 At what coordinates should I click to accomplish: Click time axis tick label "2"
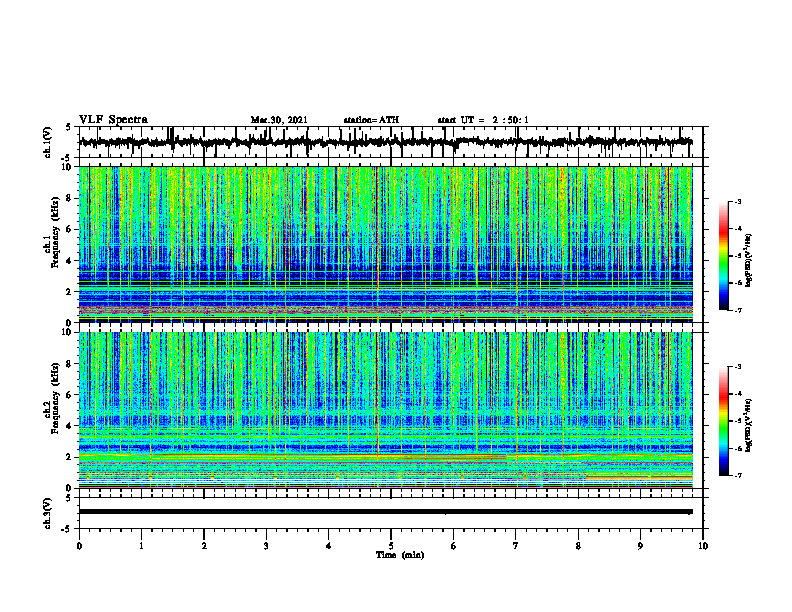[204, 546]
